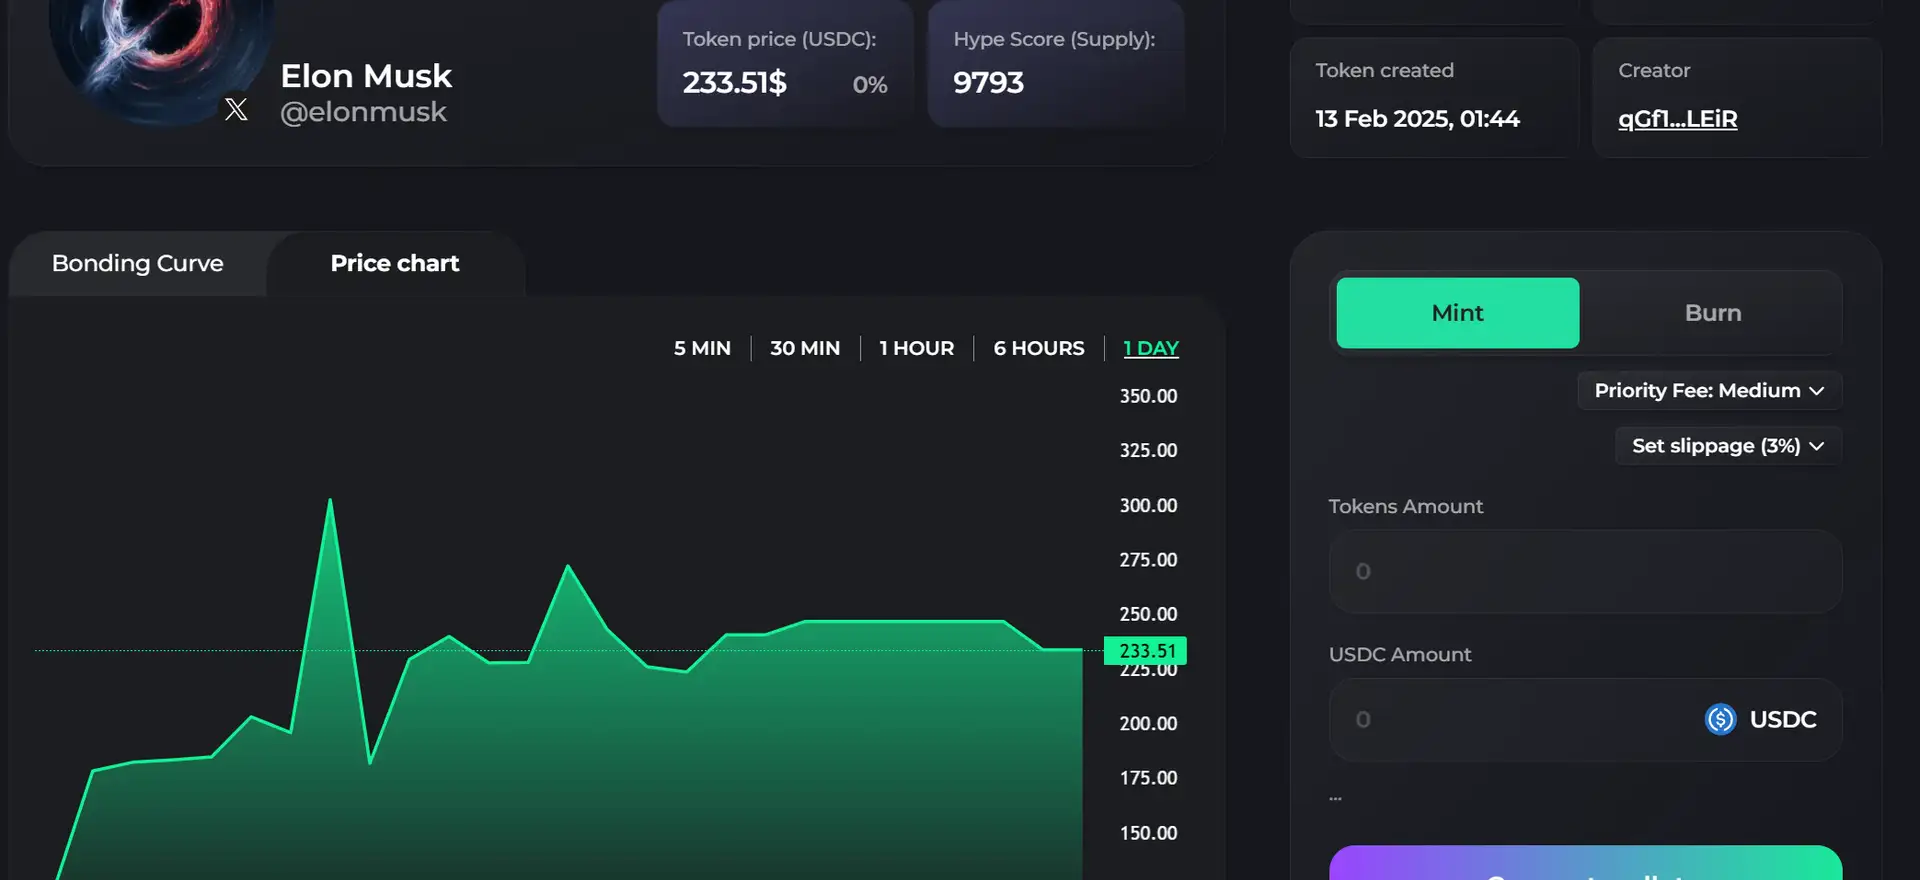This screenshot has height=880, width=1920.
Task: Switch to Mint mode
Action: click(1457, 313)
